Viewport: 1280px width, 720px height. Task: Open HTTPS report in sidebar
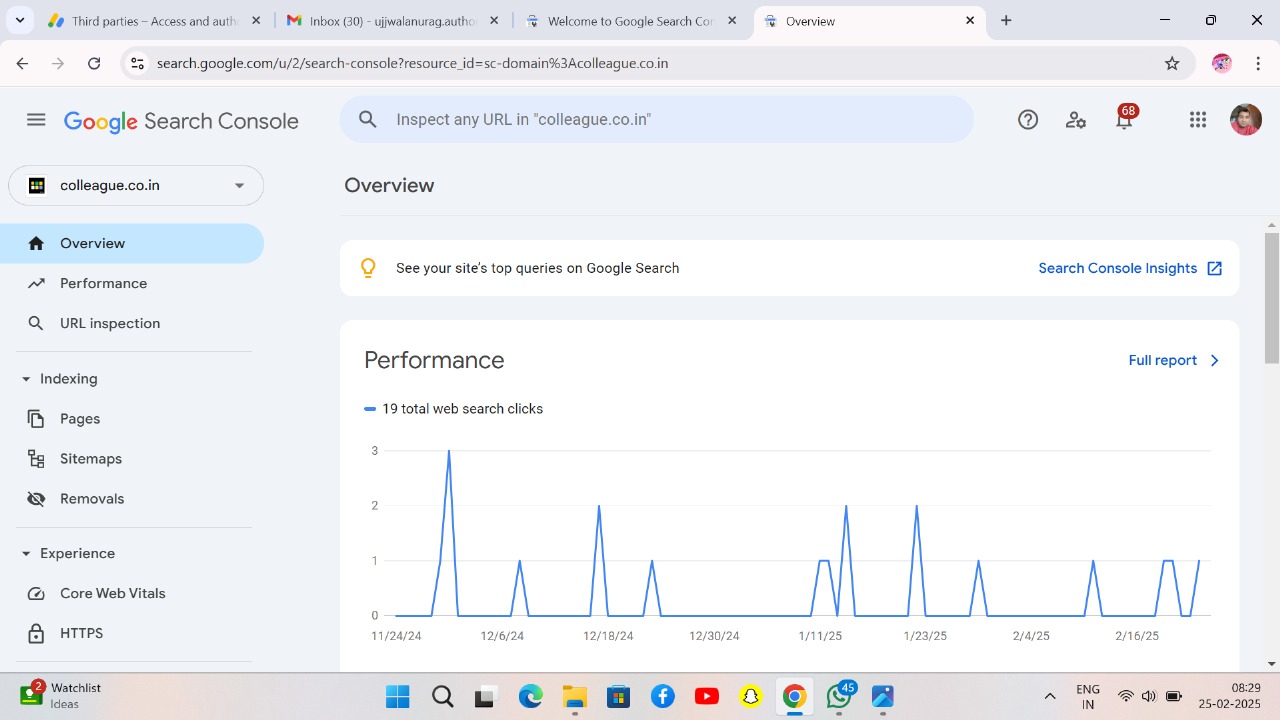(x=132, y=633)
